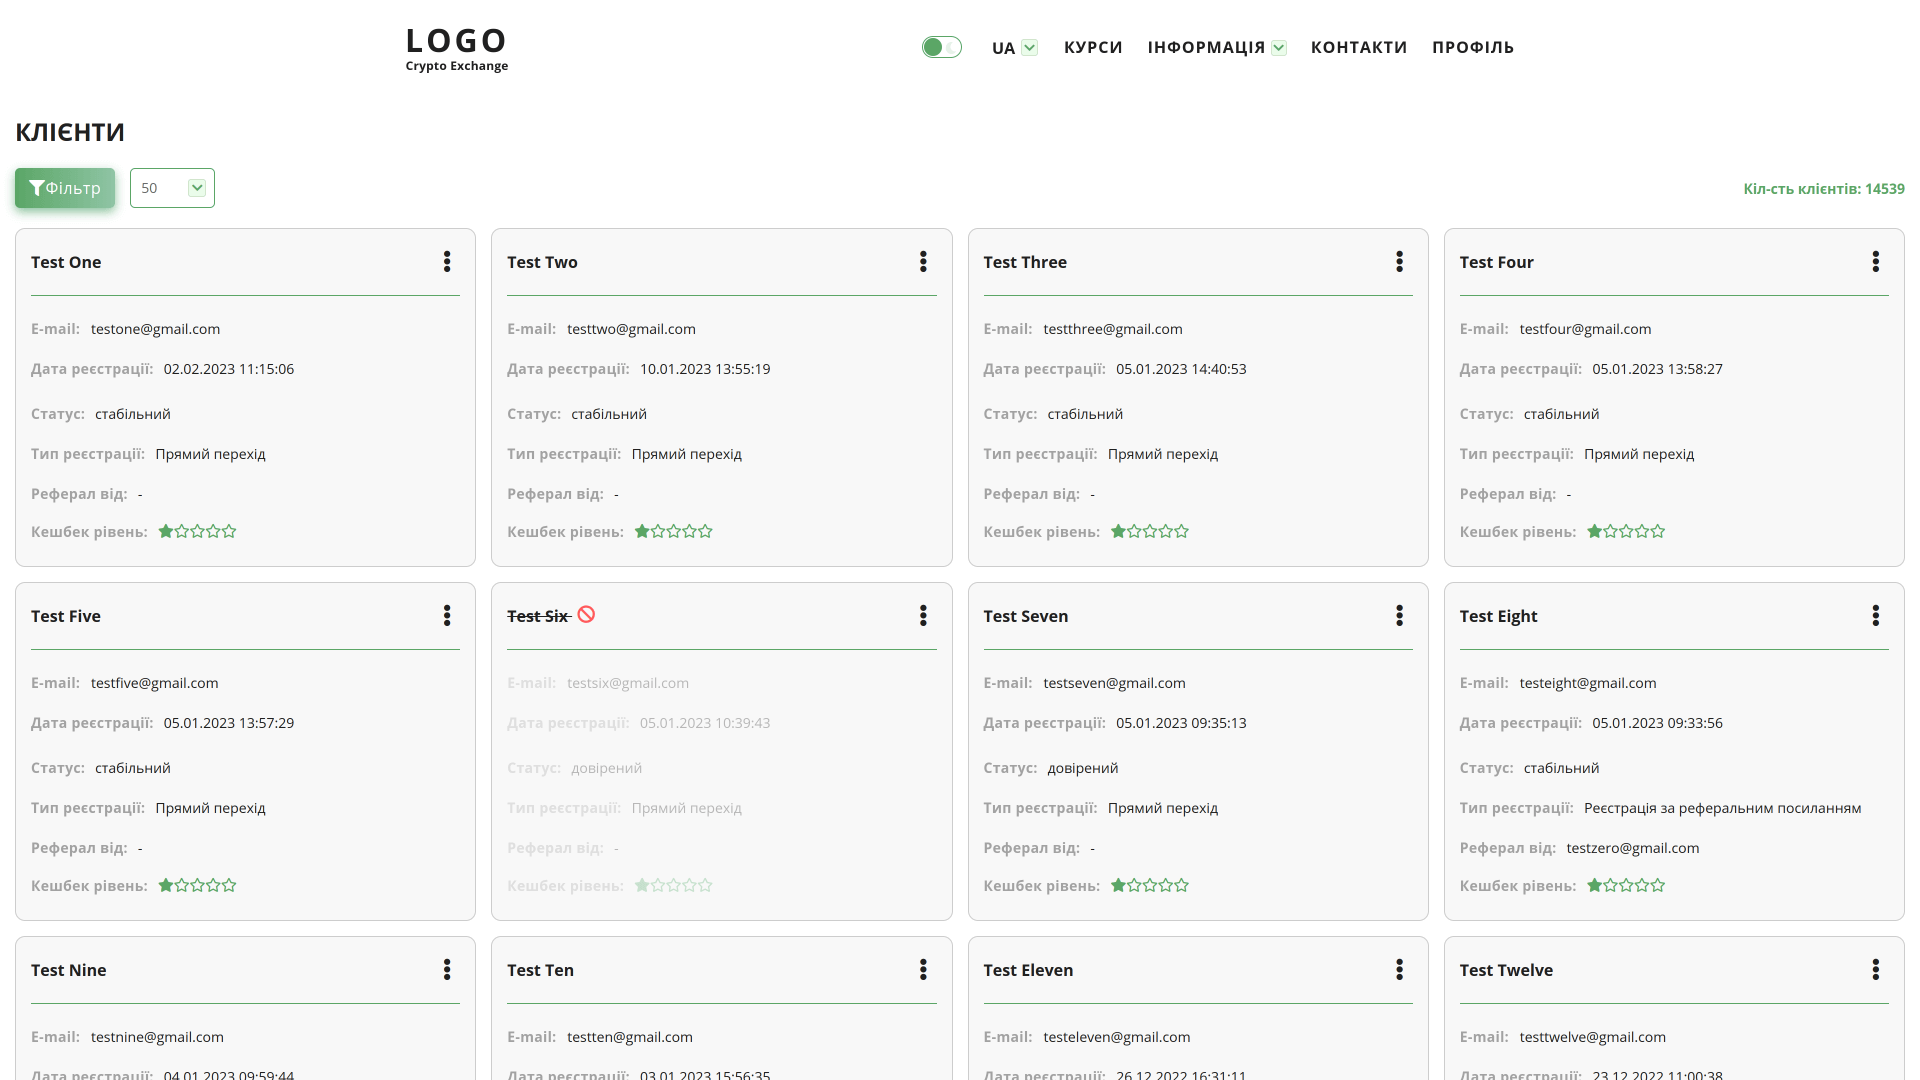Image resolution: width=1920 pixels, height=1080 pixels.
Task: Click email testsix@gmail.com
Action: (x=627, y=683)
